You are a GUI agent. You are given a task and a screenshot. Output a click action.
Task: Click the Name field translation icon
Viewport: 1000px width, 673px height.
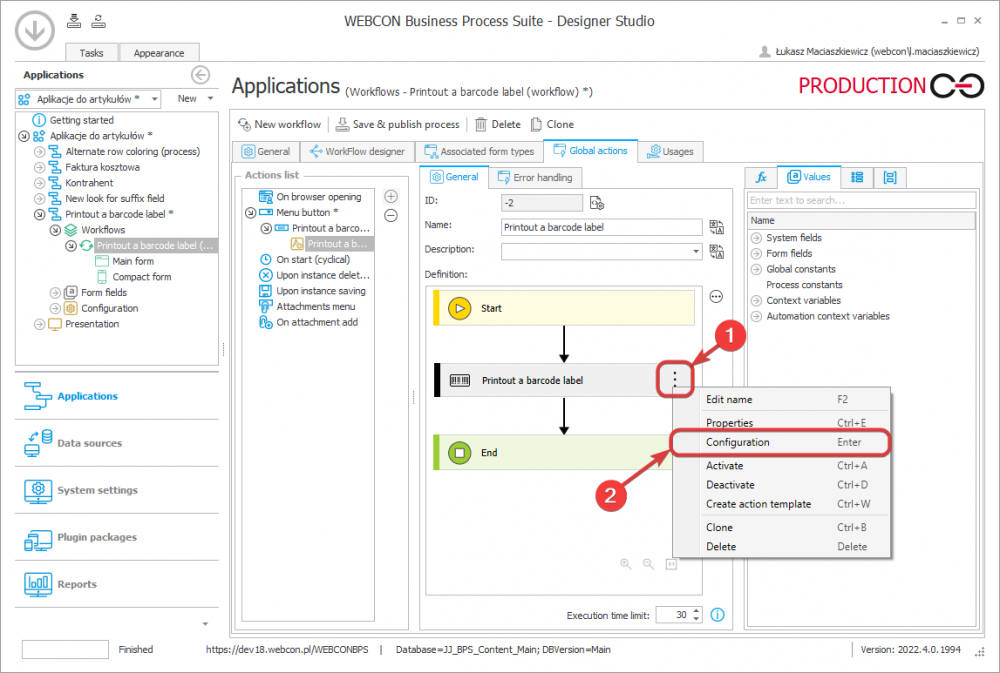tap(716, 227)
